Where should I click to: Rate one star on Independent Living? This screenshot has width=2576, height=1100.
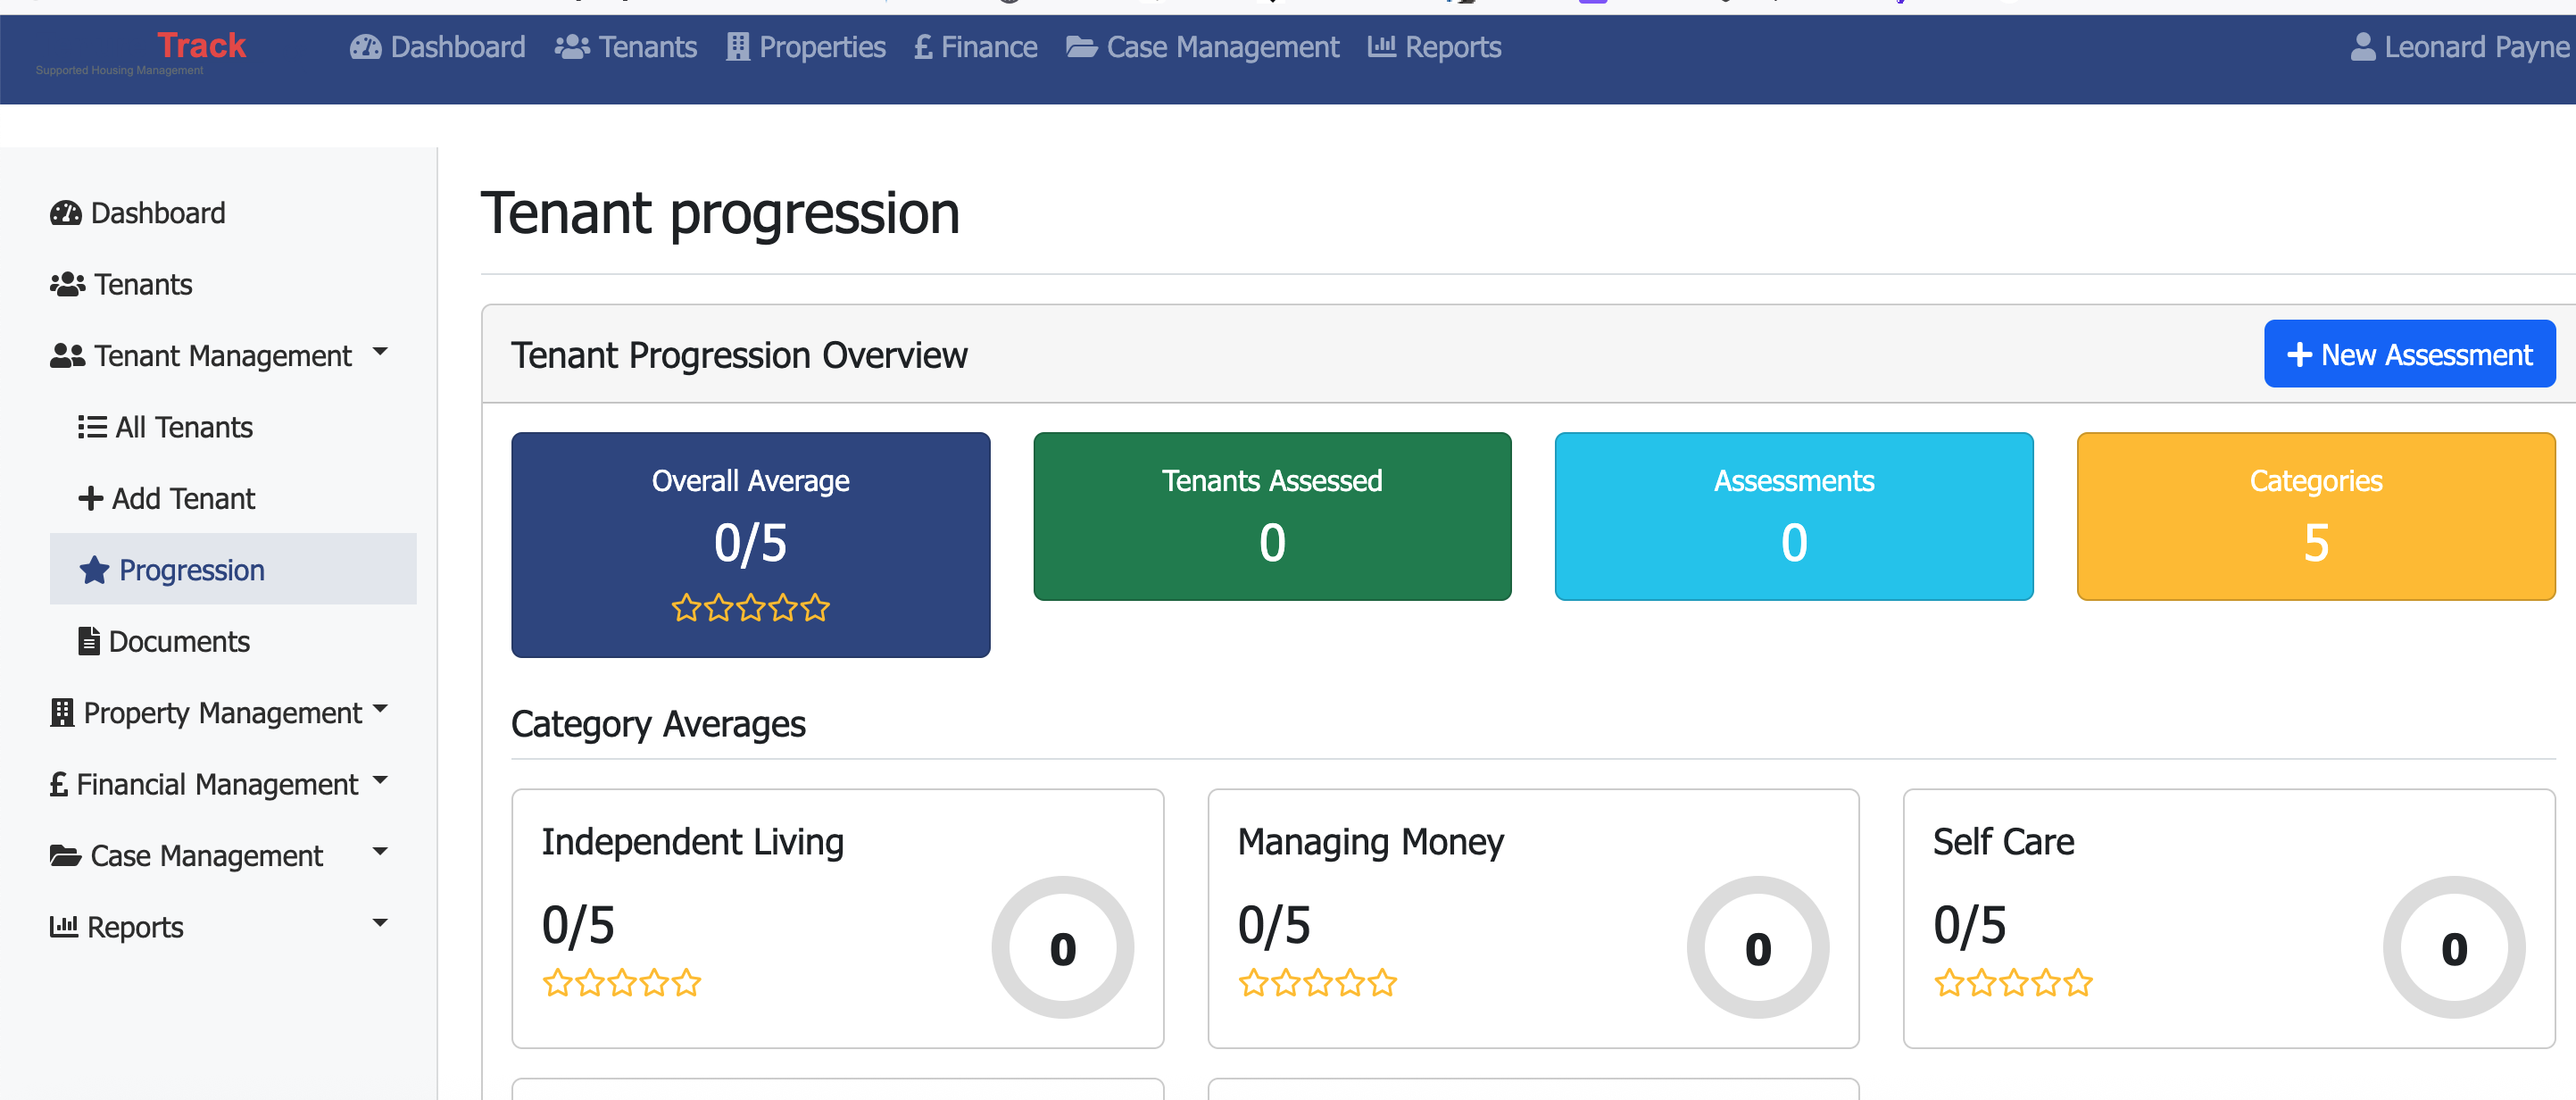point(556,983)
